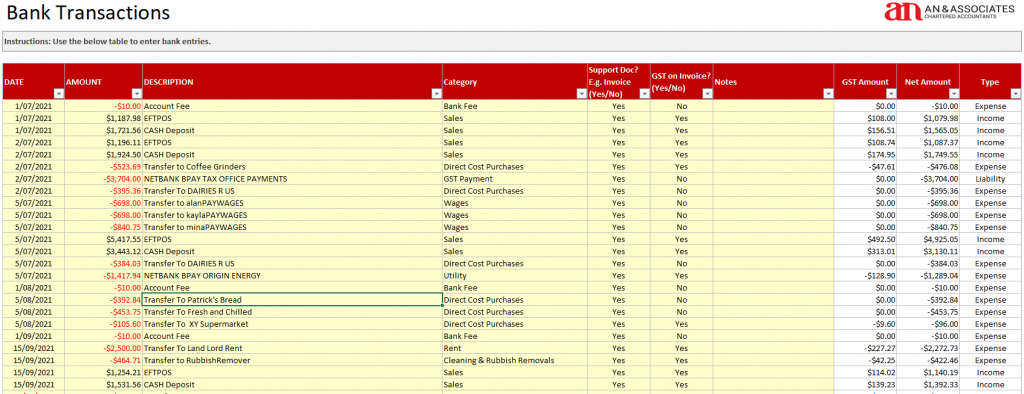1024x394 pixels.
Task: Select the Transfer To XY Supermarket cell
Action: click(292, 324)
